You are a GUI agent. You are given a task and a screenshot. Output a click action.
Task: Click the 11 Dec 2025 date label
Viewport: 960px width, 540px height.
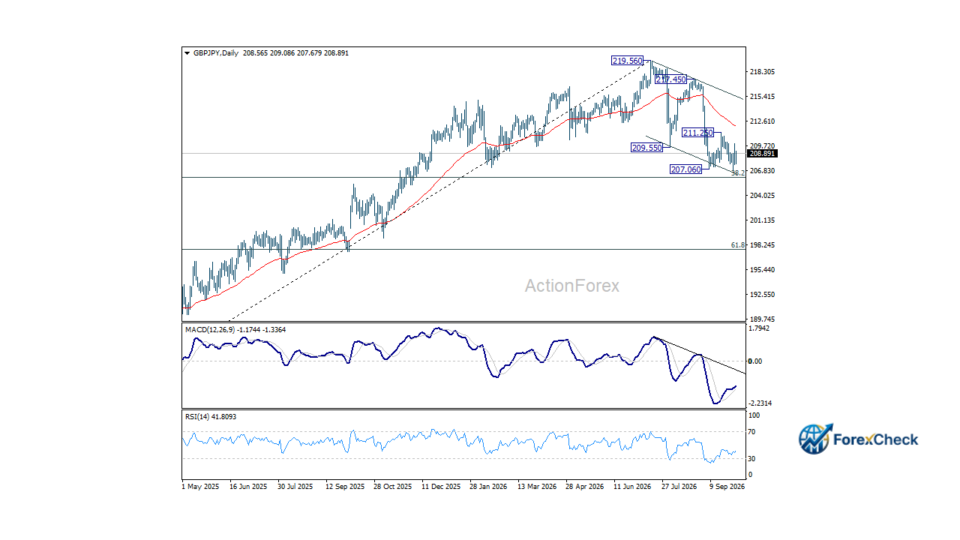tap(441, 487)
